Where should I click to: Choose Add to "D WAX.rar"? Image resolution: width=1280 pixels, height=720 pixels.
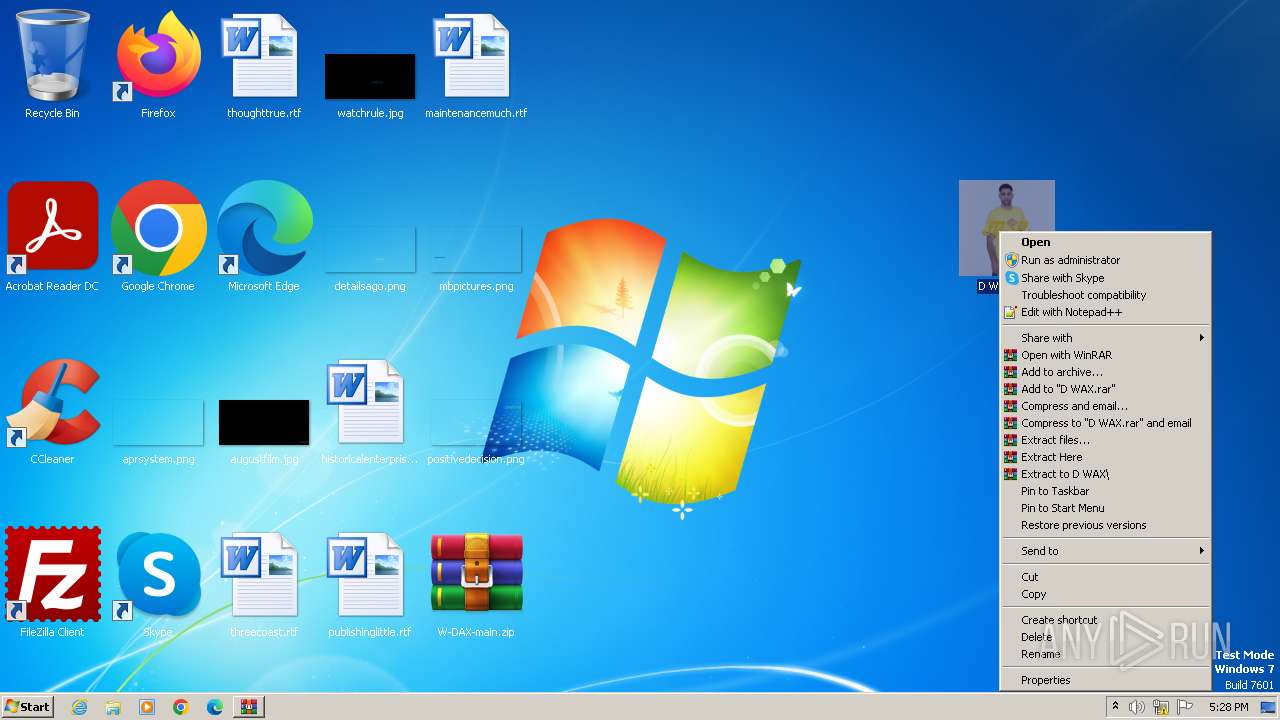click(x=1105, y=389)
